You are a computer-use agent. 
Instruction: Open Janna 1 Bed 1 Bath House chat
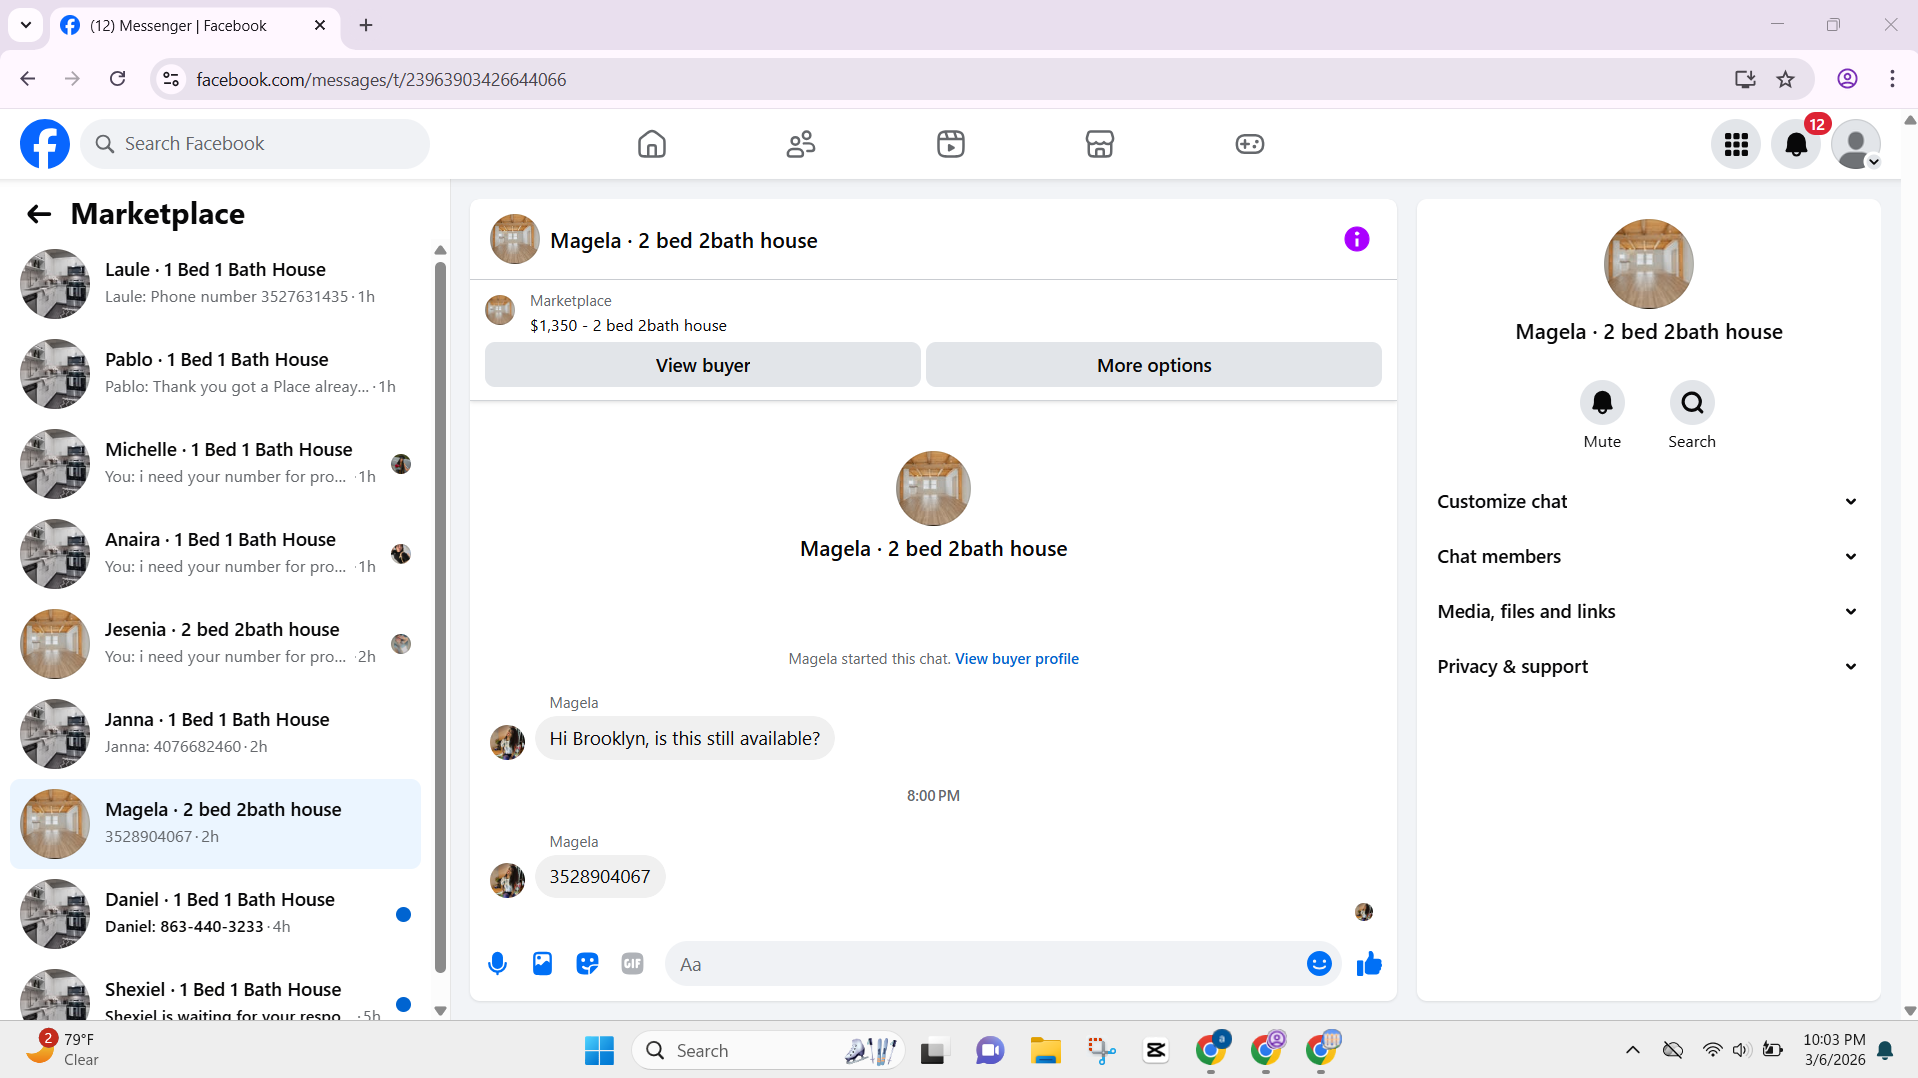[215, 734]
